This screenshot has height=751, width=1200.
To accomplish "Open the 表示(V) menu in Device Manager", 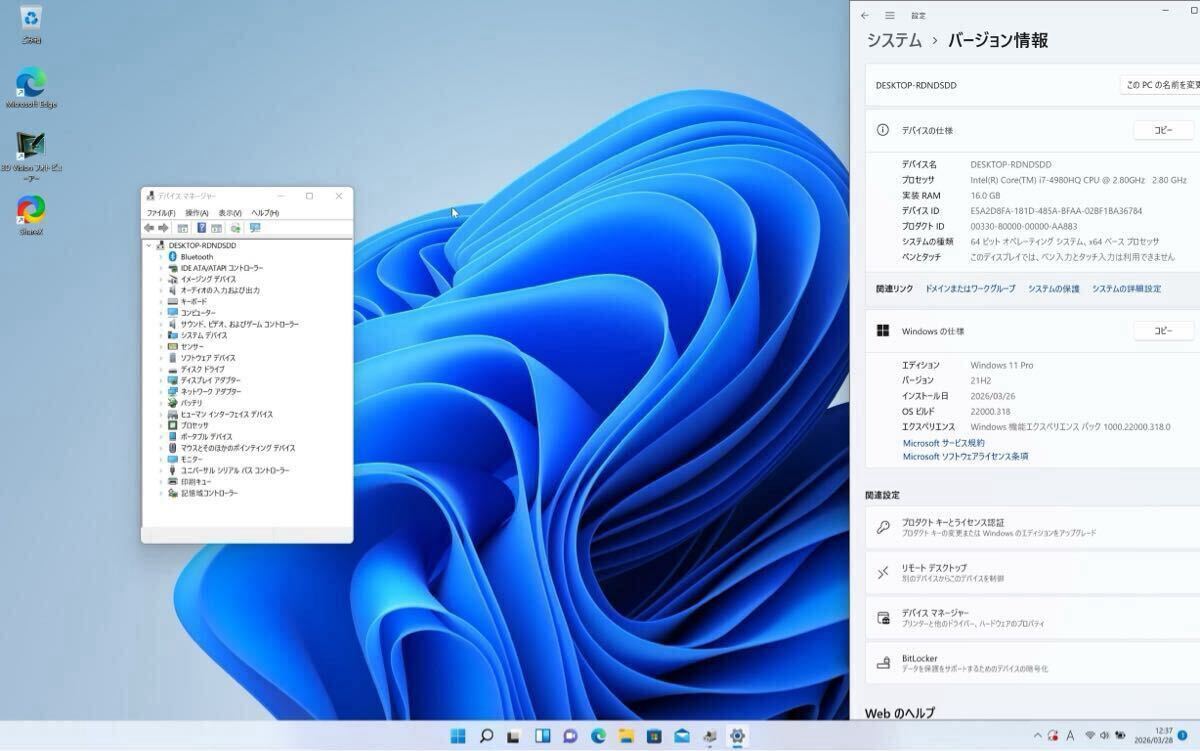I will coord(230,213).
